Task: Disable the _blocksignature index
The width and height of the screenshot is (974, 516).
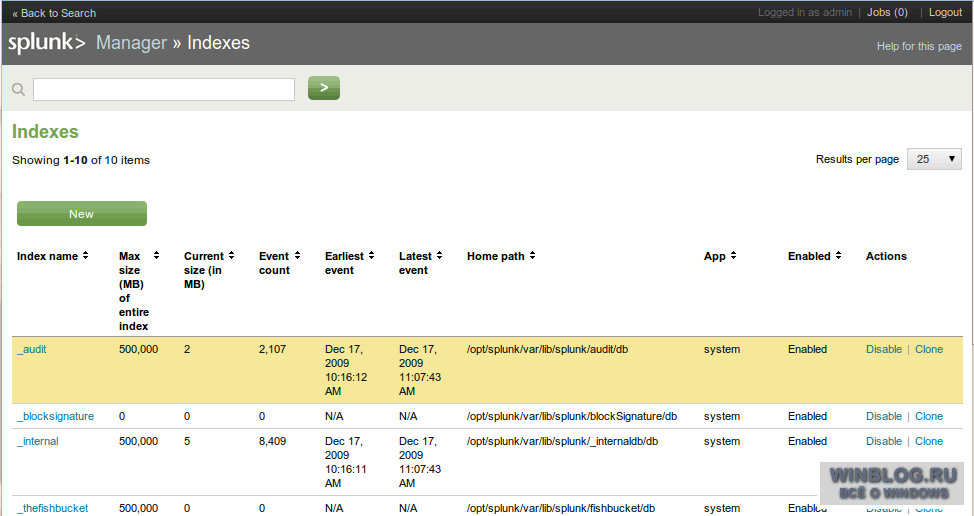Action: [x=884, y=416]
